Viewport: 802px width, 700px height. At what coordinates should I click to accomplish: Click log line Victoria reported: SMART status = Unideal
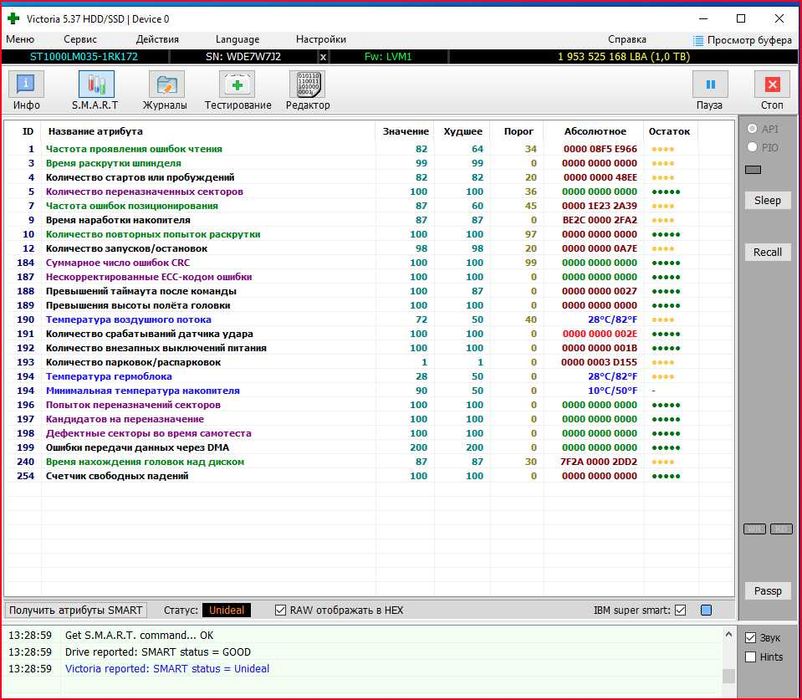point(167,668)
